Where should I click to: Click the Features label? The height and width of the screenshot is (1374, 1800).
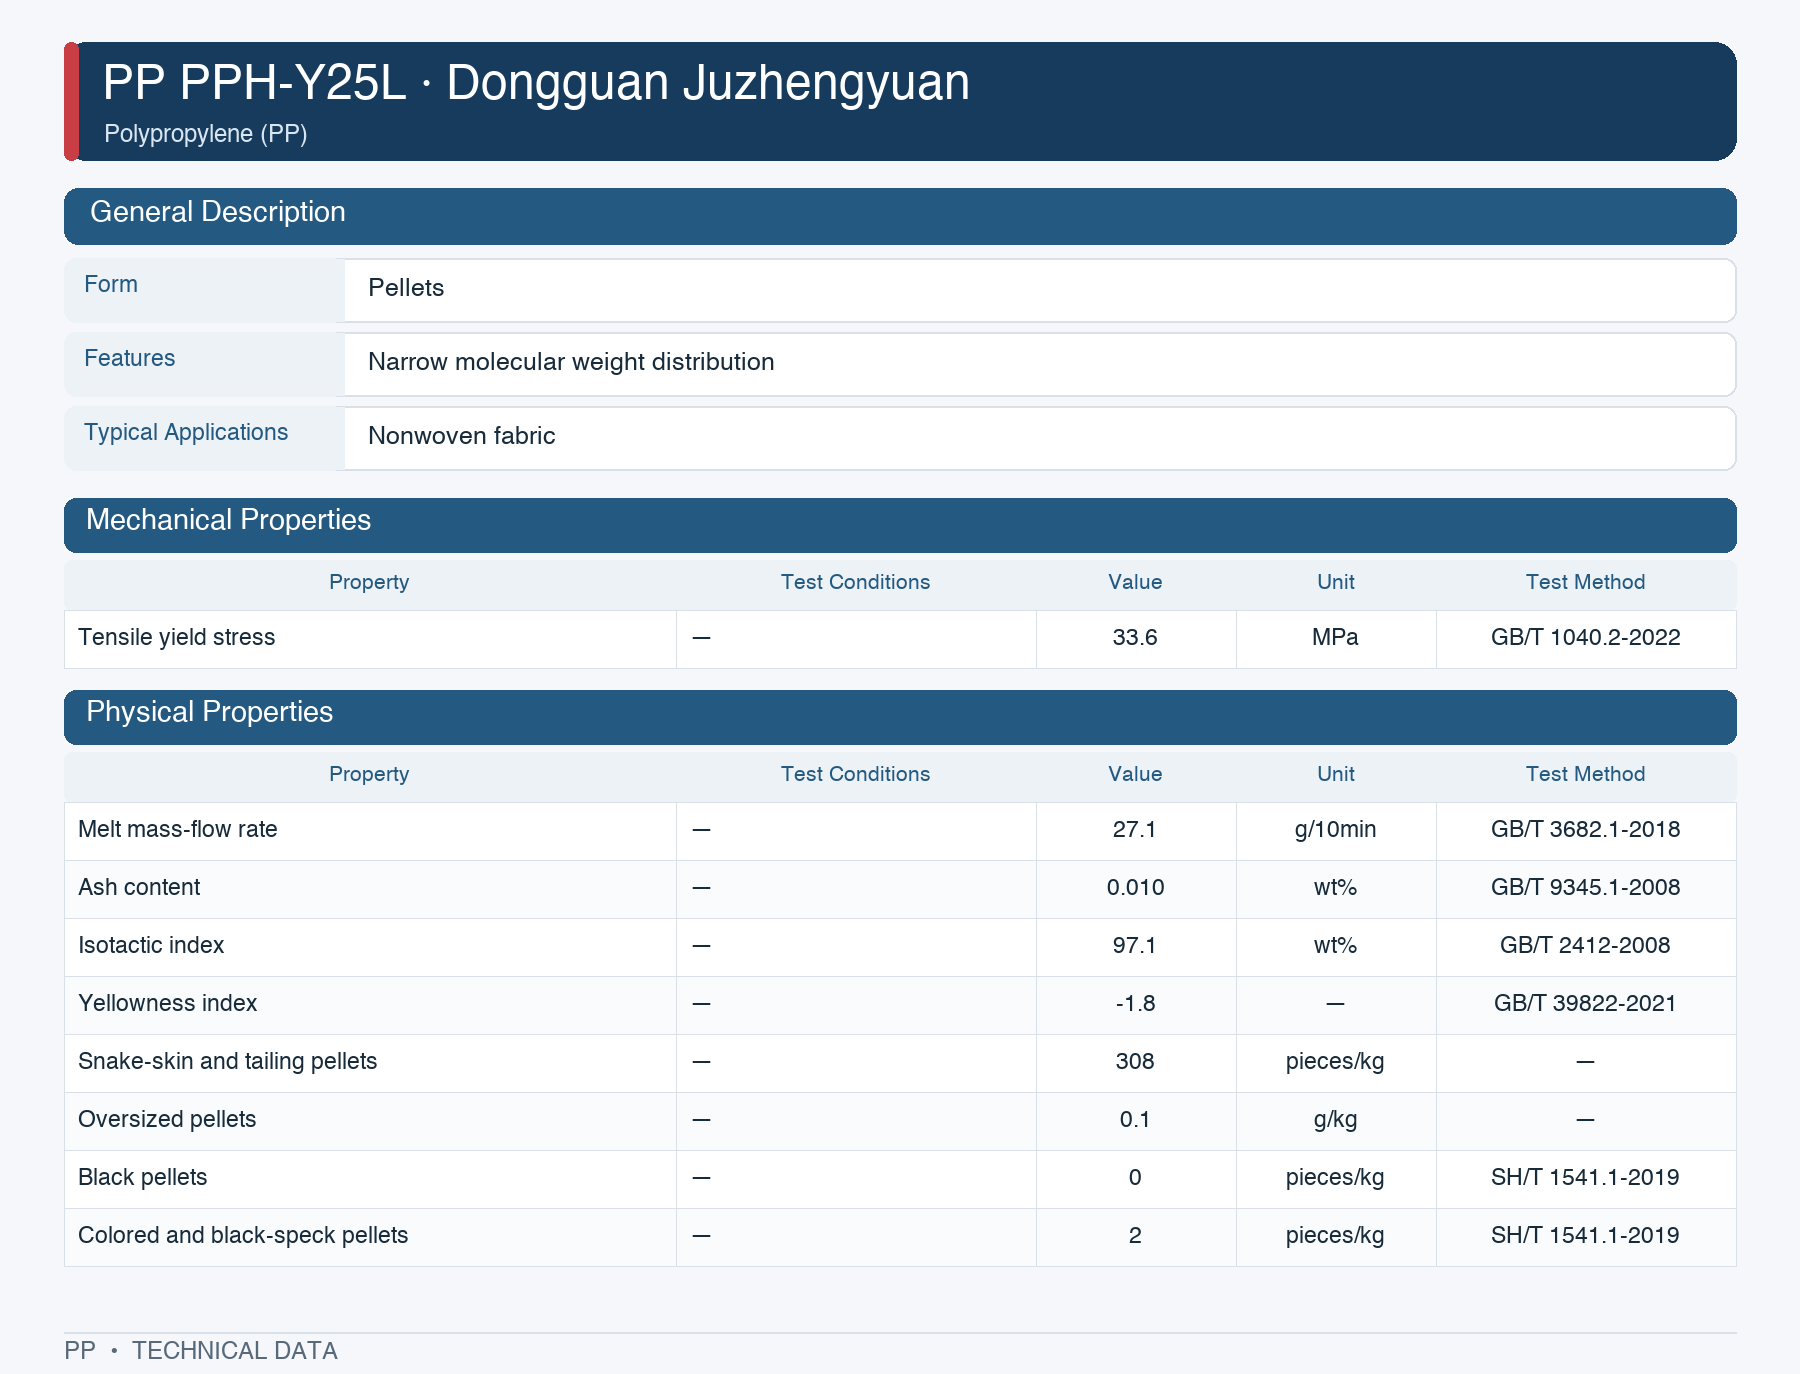[x=129, y=359]
